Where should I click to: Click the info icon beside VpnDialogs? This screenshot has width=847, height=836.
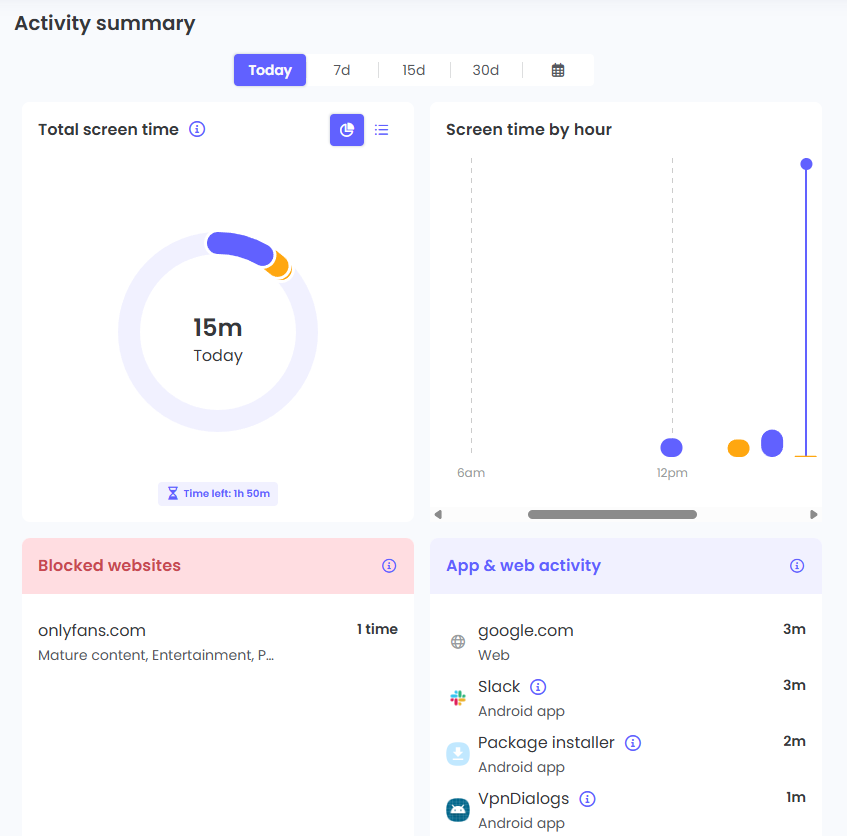pyautogui.click(x=587, y=799)
